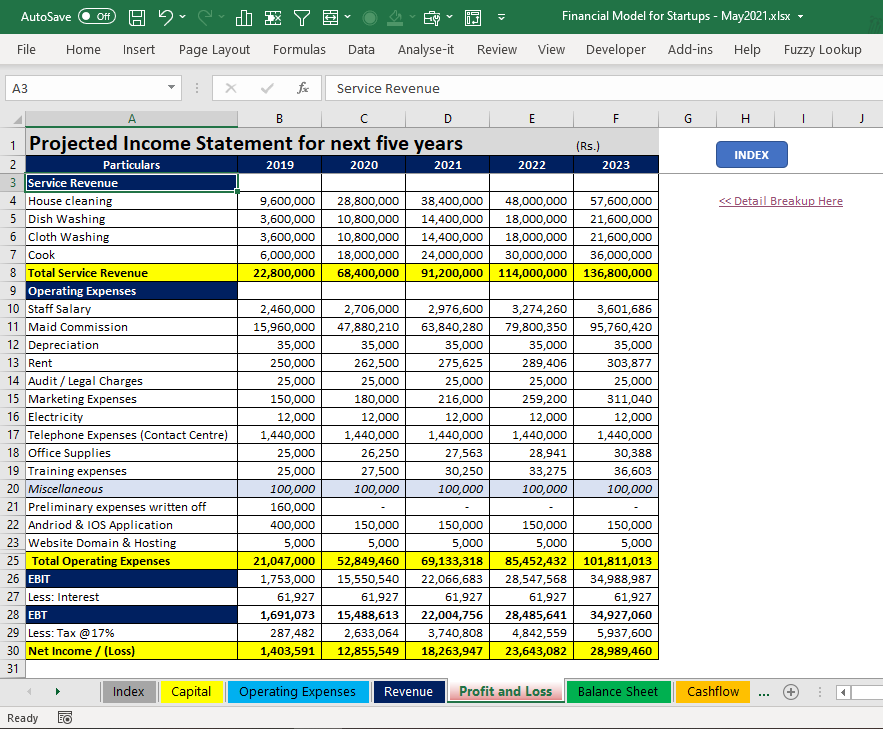This screenshot has height=729, width=883.
Task: Open the Balance Sheet tab
Action: [618, 692]
